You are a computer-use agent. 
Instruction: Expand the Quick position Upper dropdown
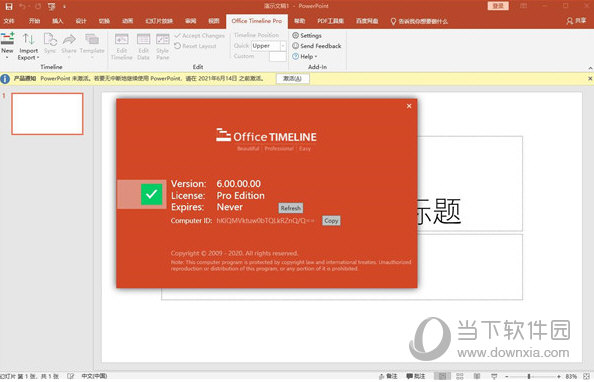click(x=283, y=46)
